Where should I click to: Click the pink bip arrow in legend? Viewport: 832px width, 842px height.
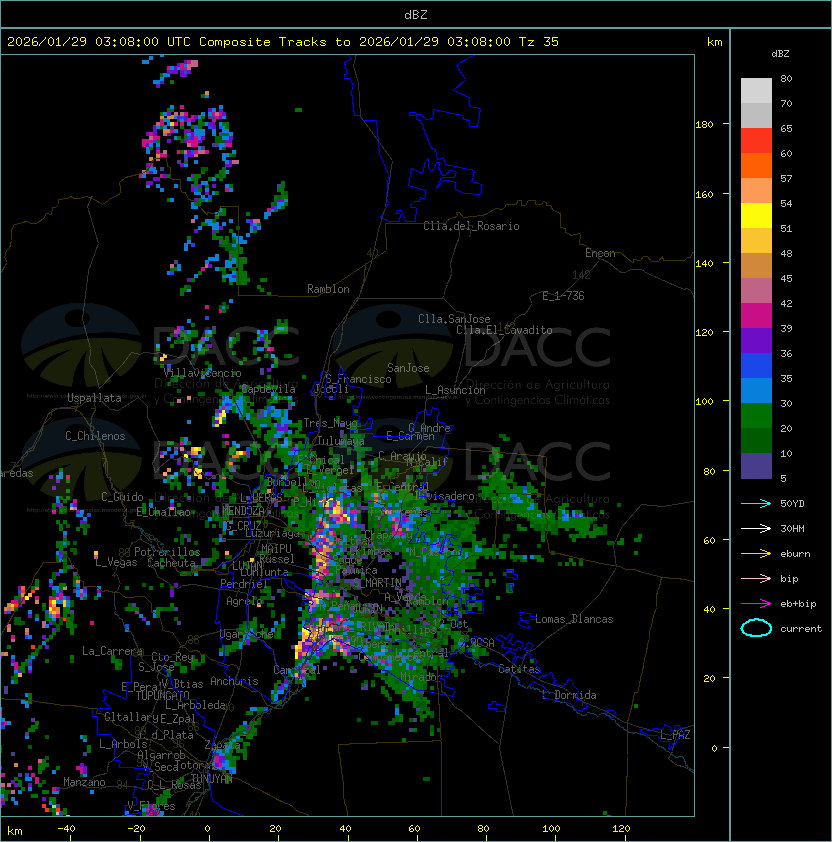756,578
